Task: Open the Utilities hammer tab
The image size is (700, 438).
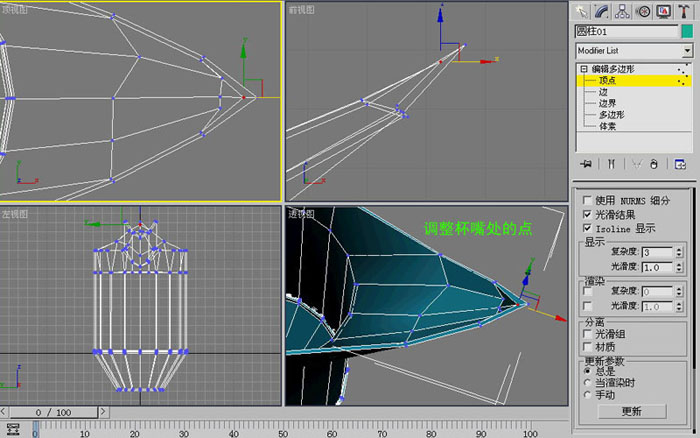Action: click(683, 12)
